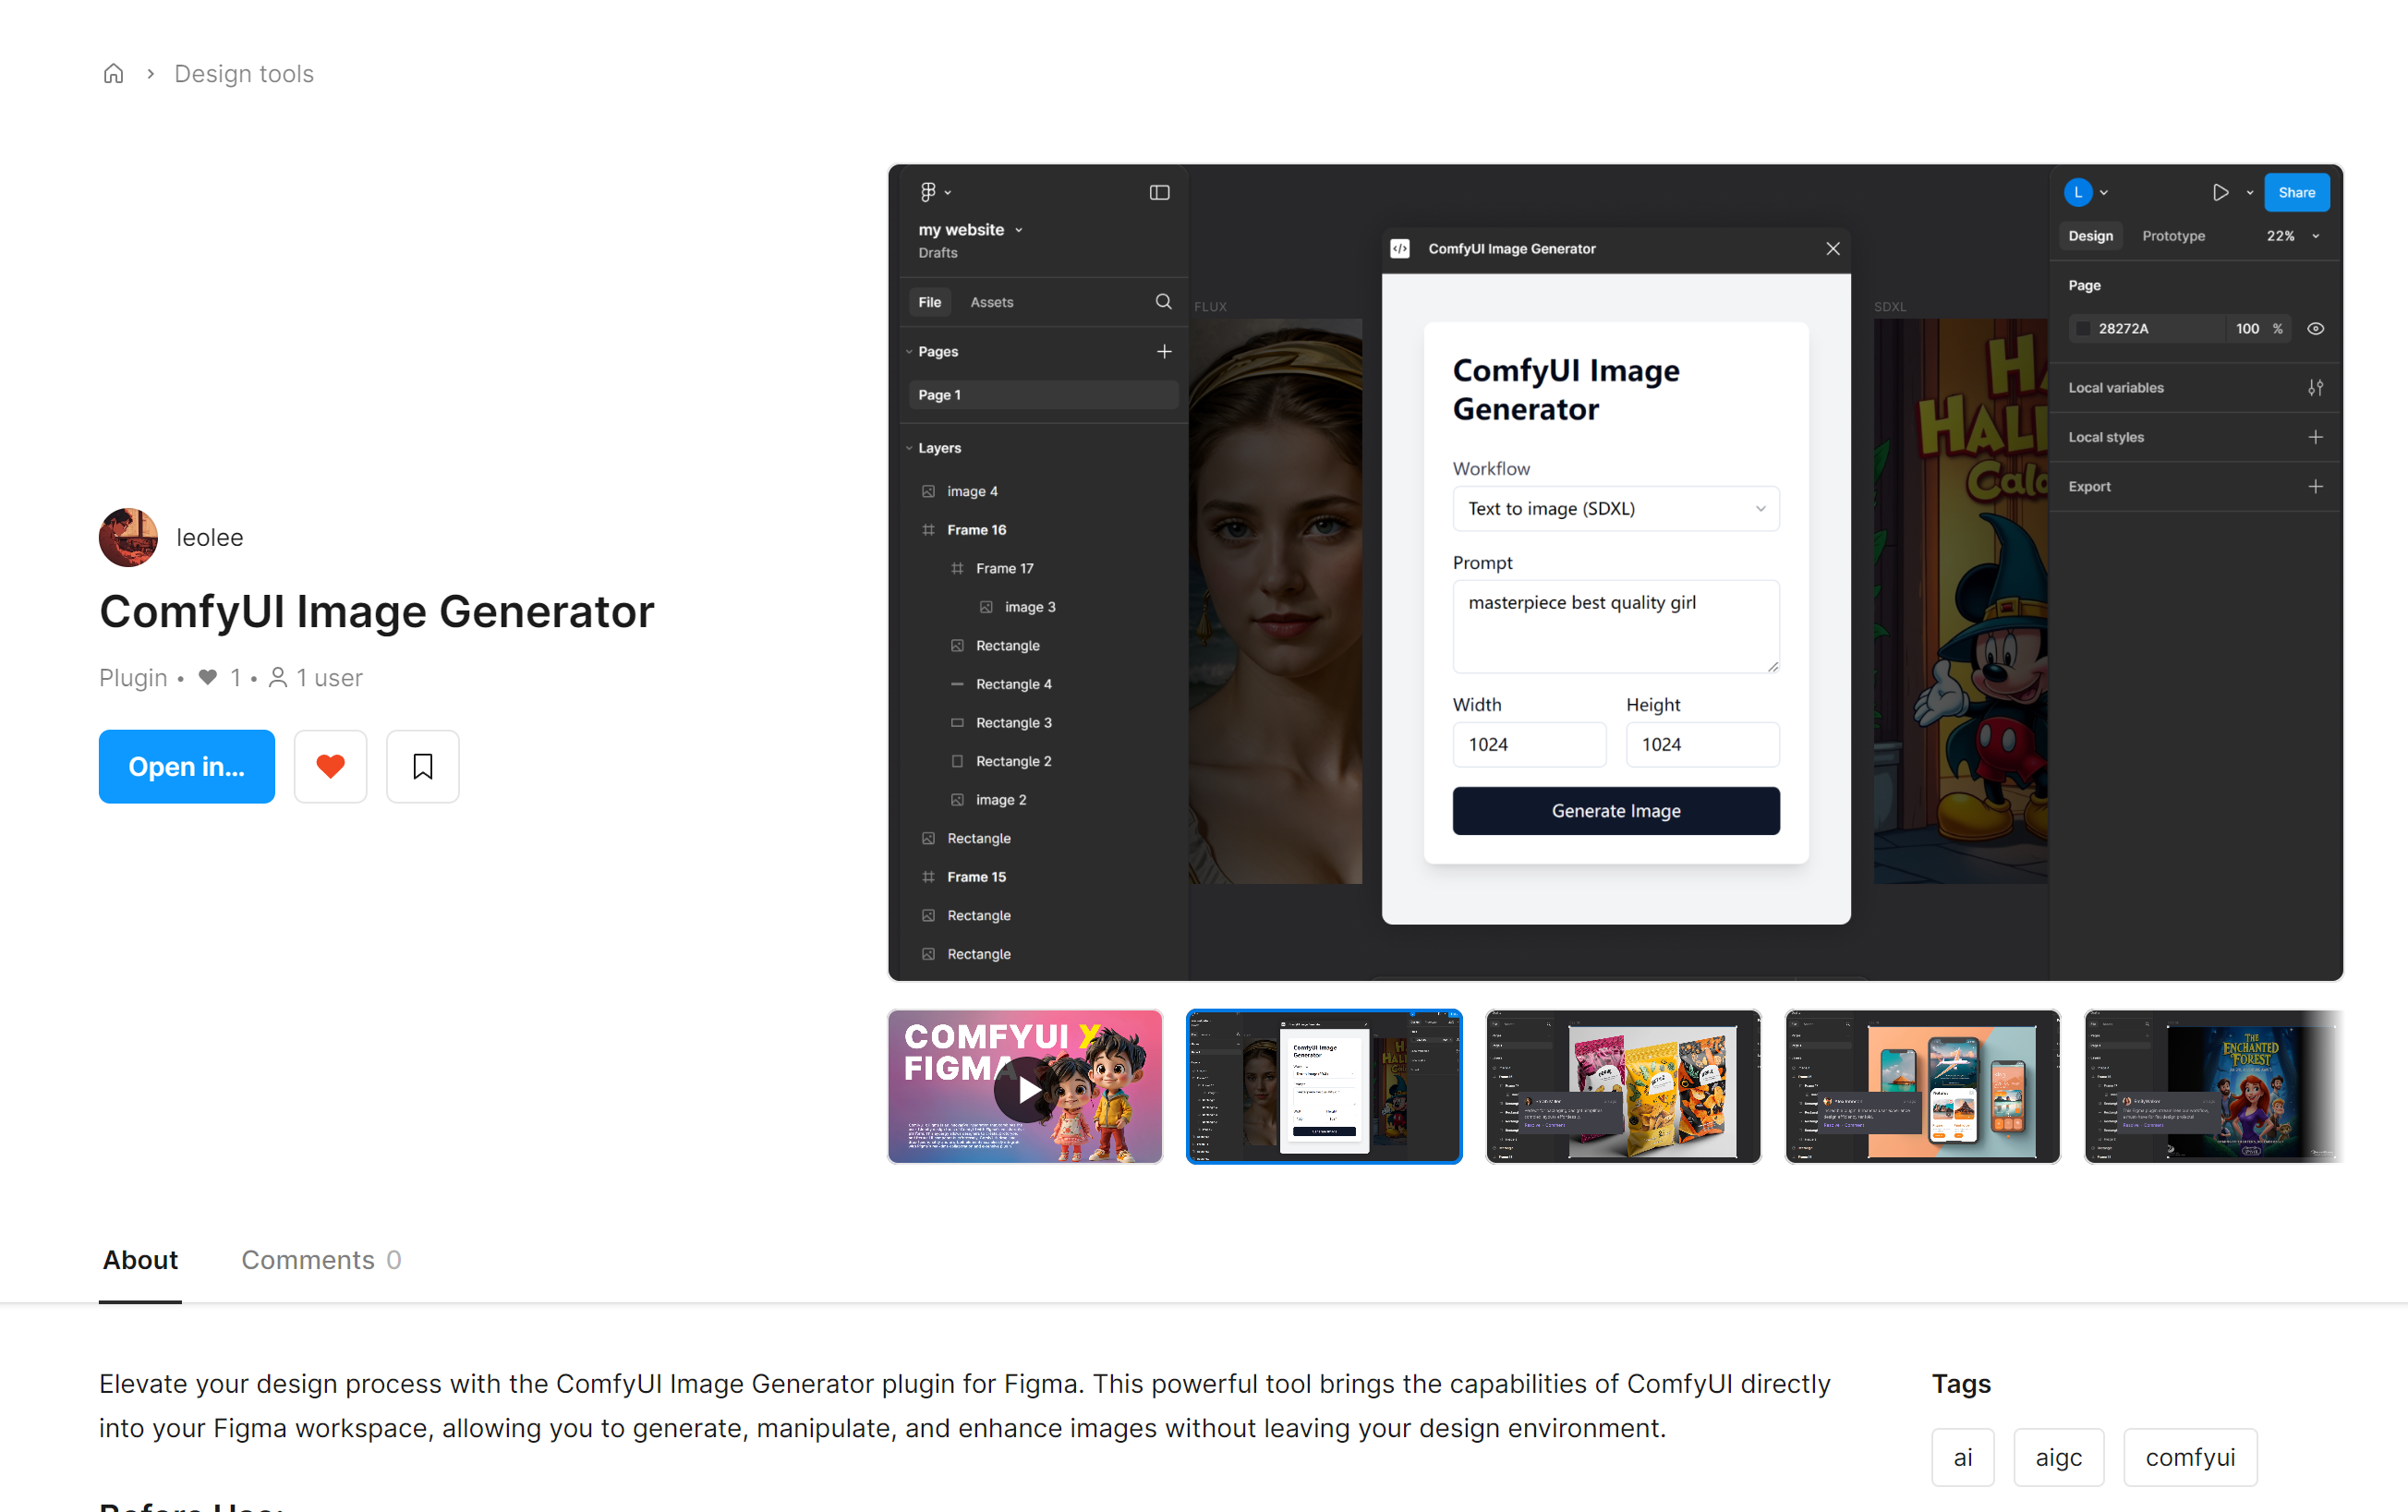Image resolution: width=2408 pixels, height=1512 pixels.
Task: Add a new page with plus icon
Action: (1164, 352)
